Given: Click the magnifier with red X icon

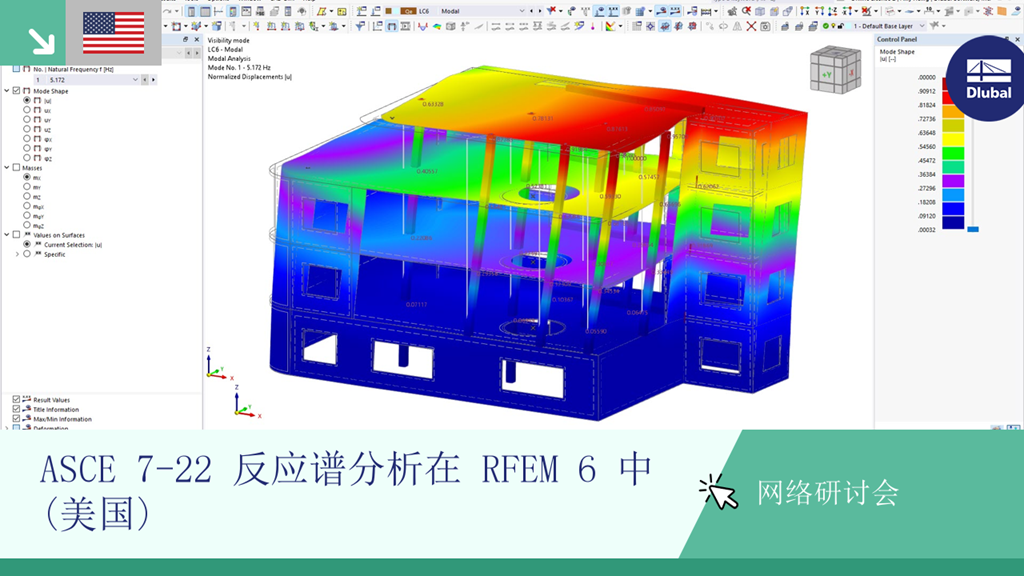Looking at the screenshot, I should tap(746, 11).
